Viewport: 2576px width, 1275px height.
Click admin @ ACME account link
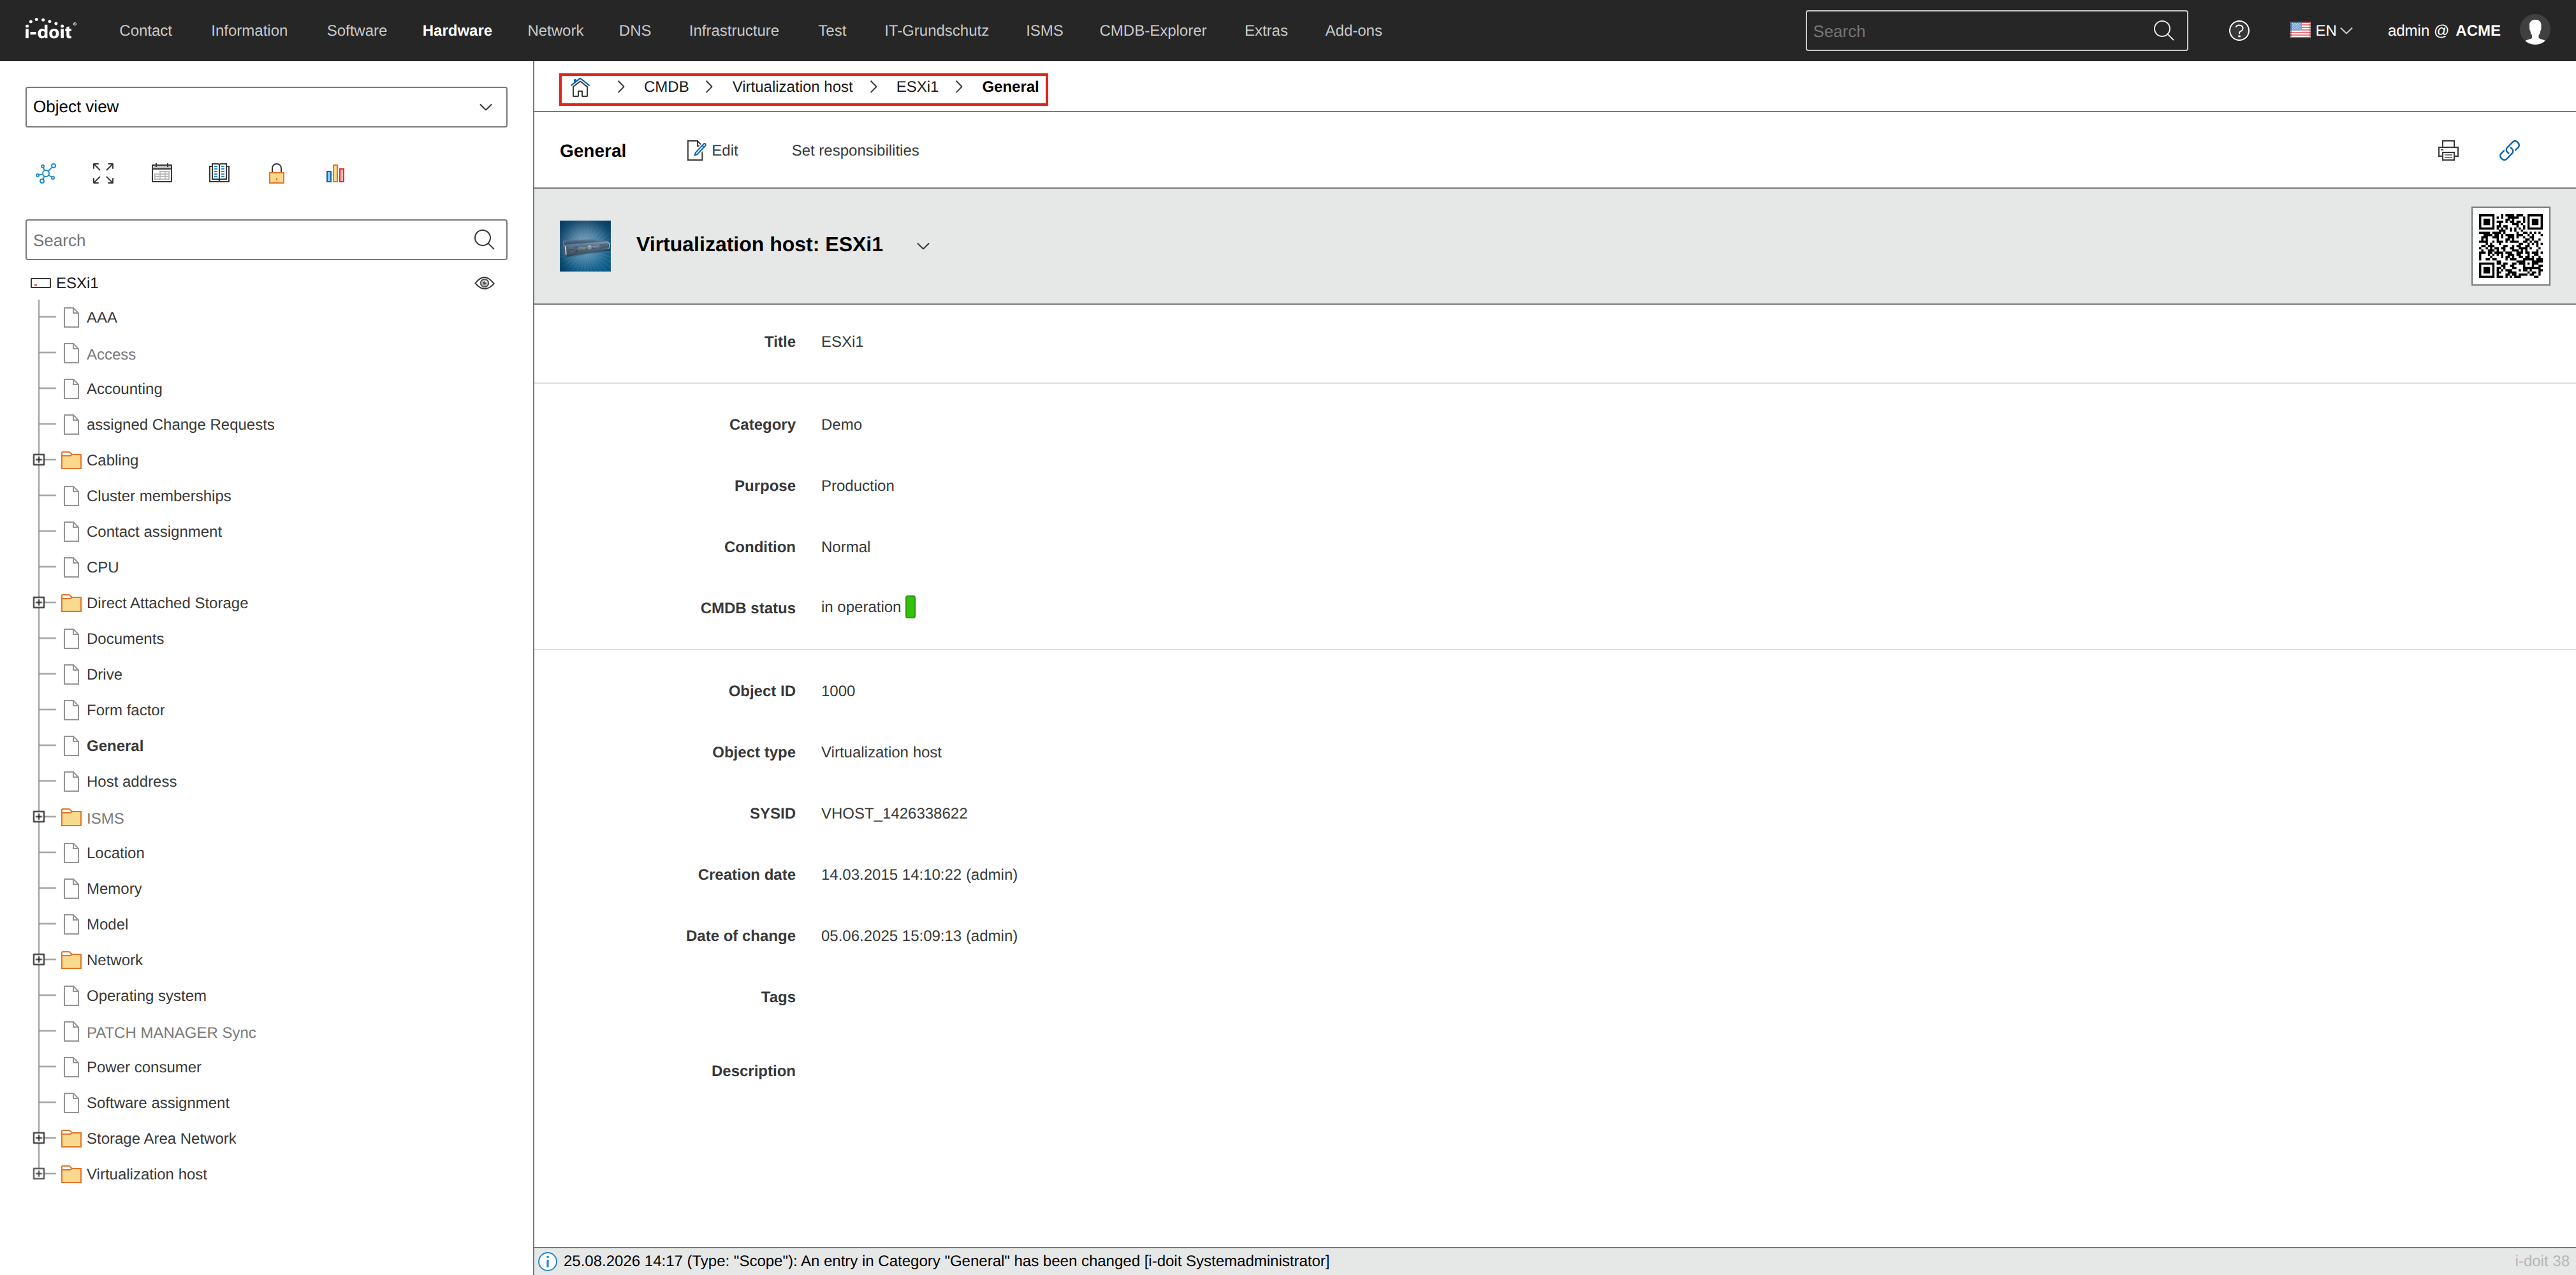[x=2444, y=31]
